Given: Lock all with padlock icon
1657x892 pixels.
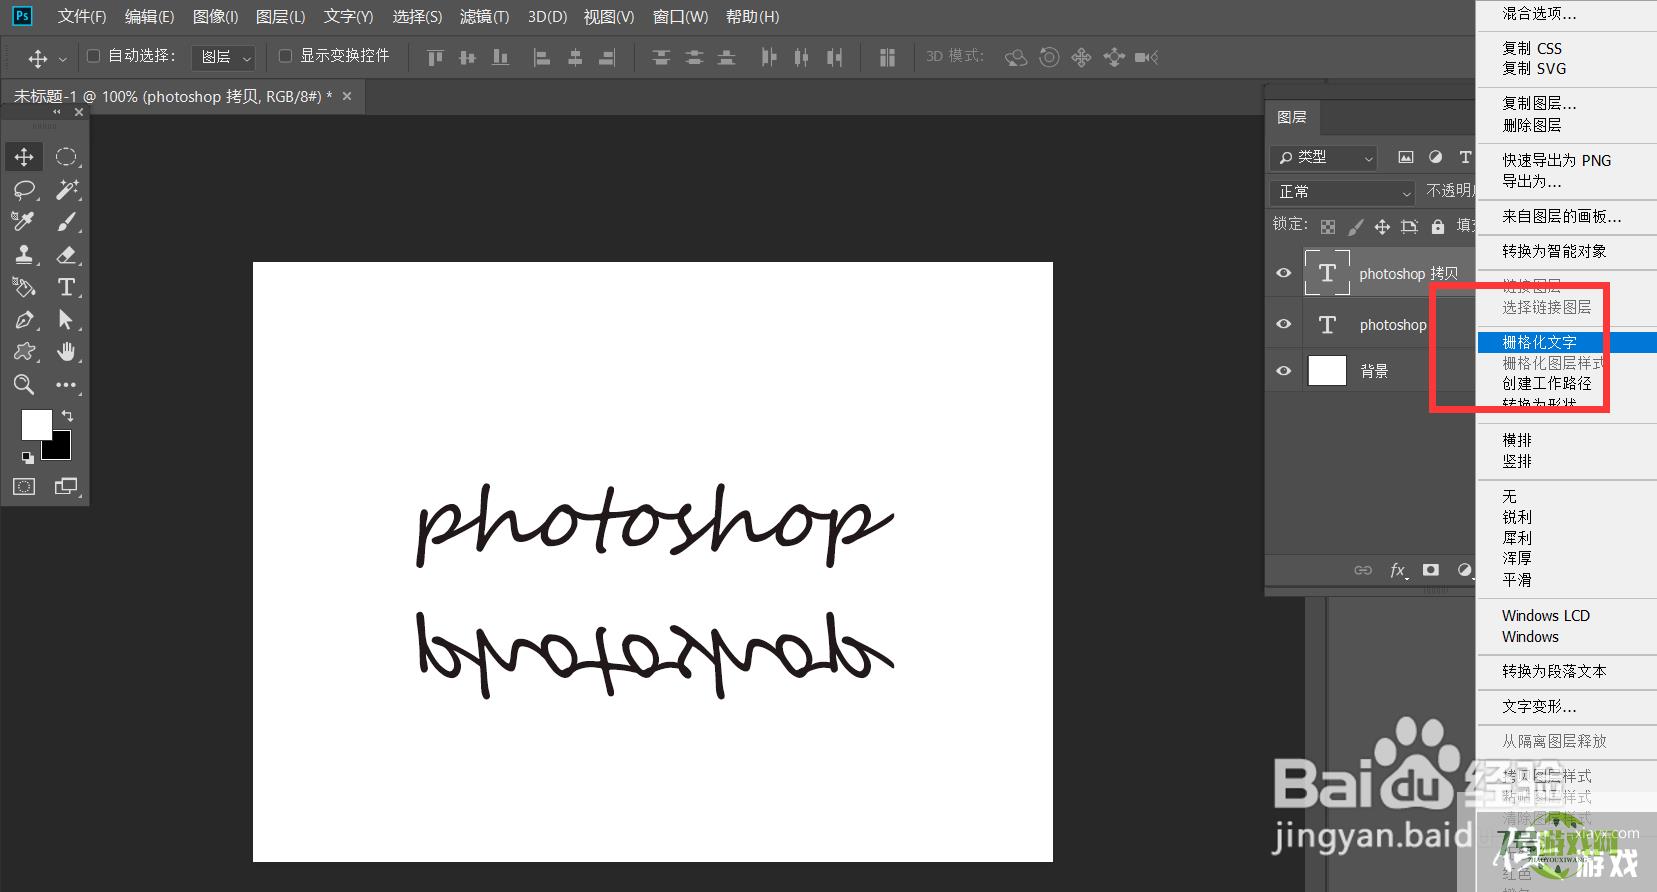Looking at the screenshot, I should click(1438, 227).
